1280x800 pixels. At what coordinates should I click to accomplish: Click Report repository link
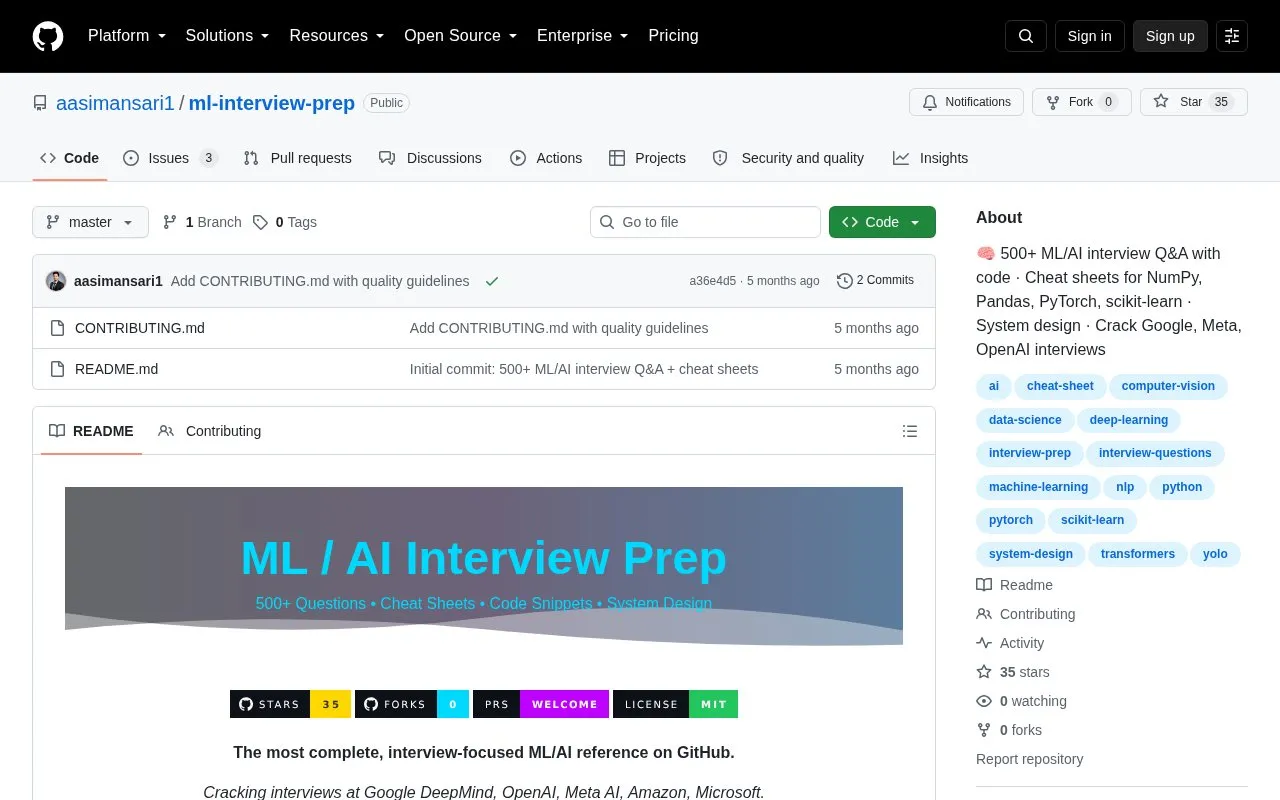[x=1029, y=759]
